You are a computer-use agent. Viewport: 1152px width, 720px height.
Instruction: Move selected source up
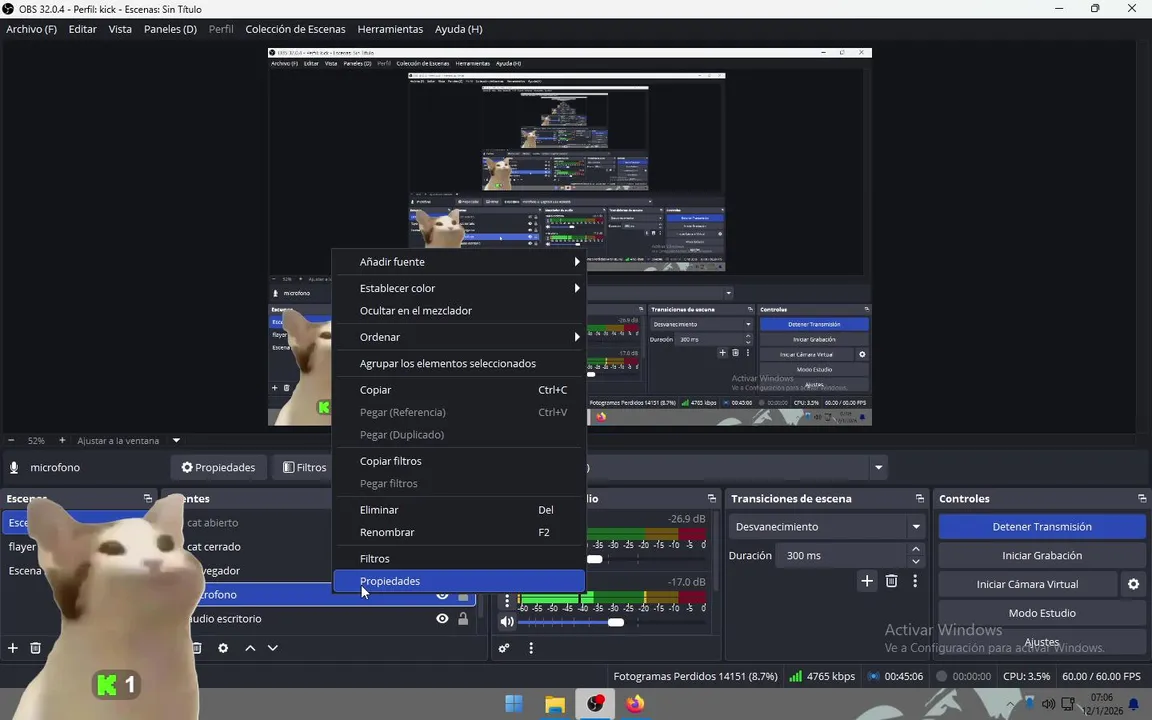(251, 648)
